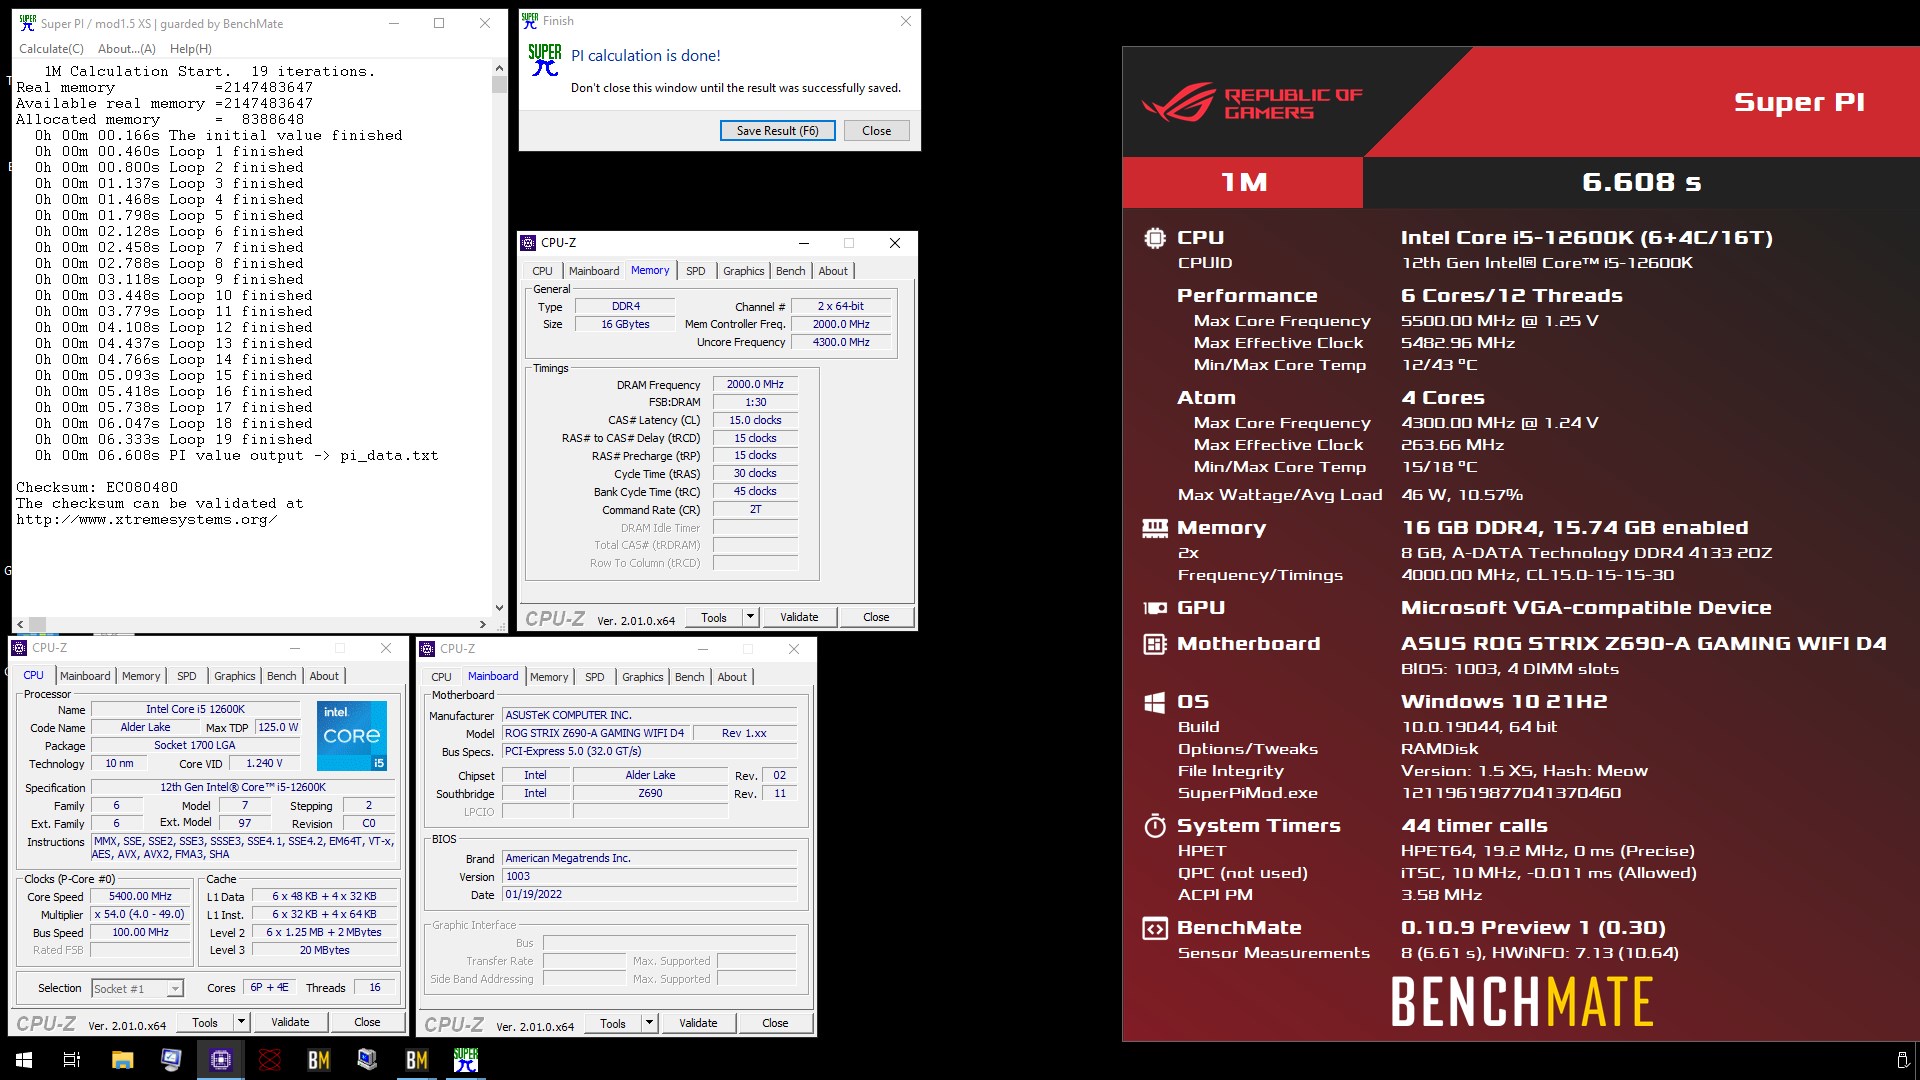Click the Windows Start button

pyautogui.click(x=24, y=1060)
